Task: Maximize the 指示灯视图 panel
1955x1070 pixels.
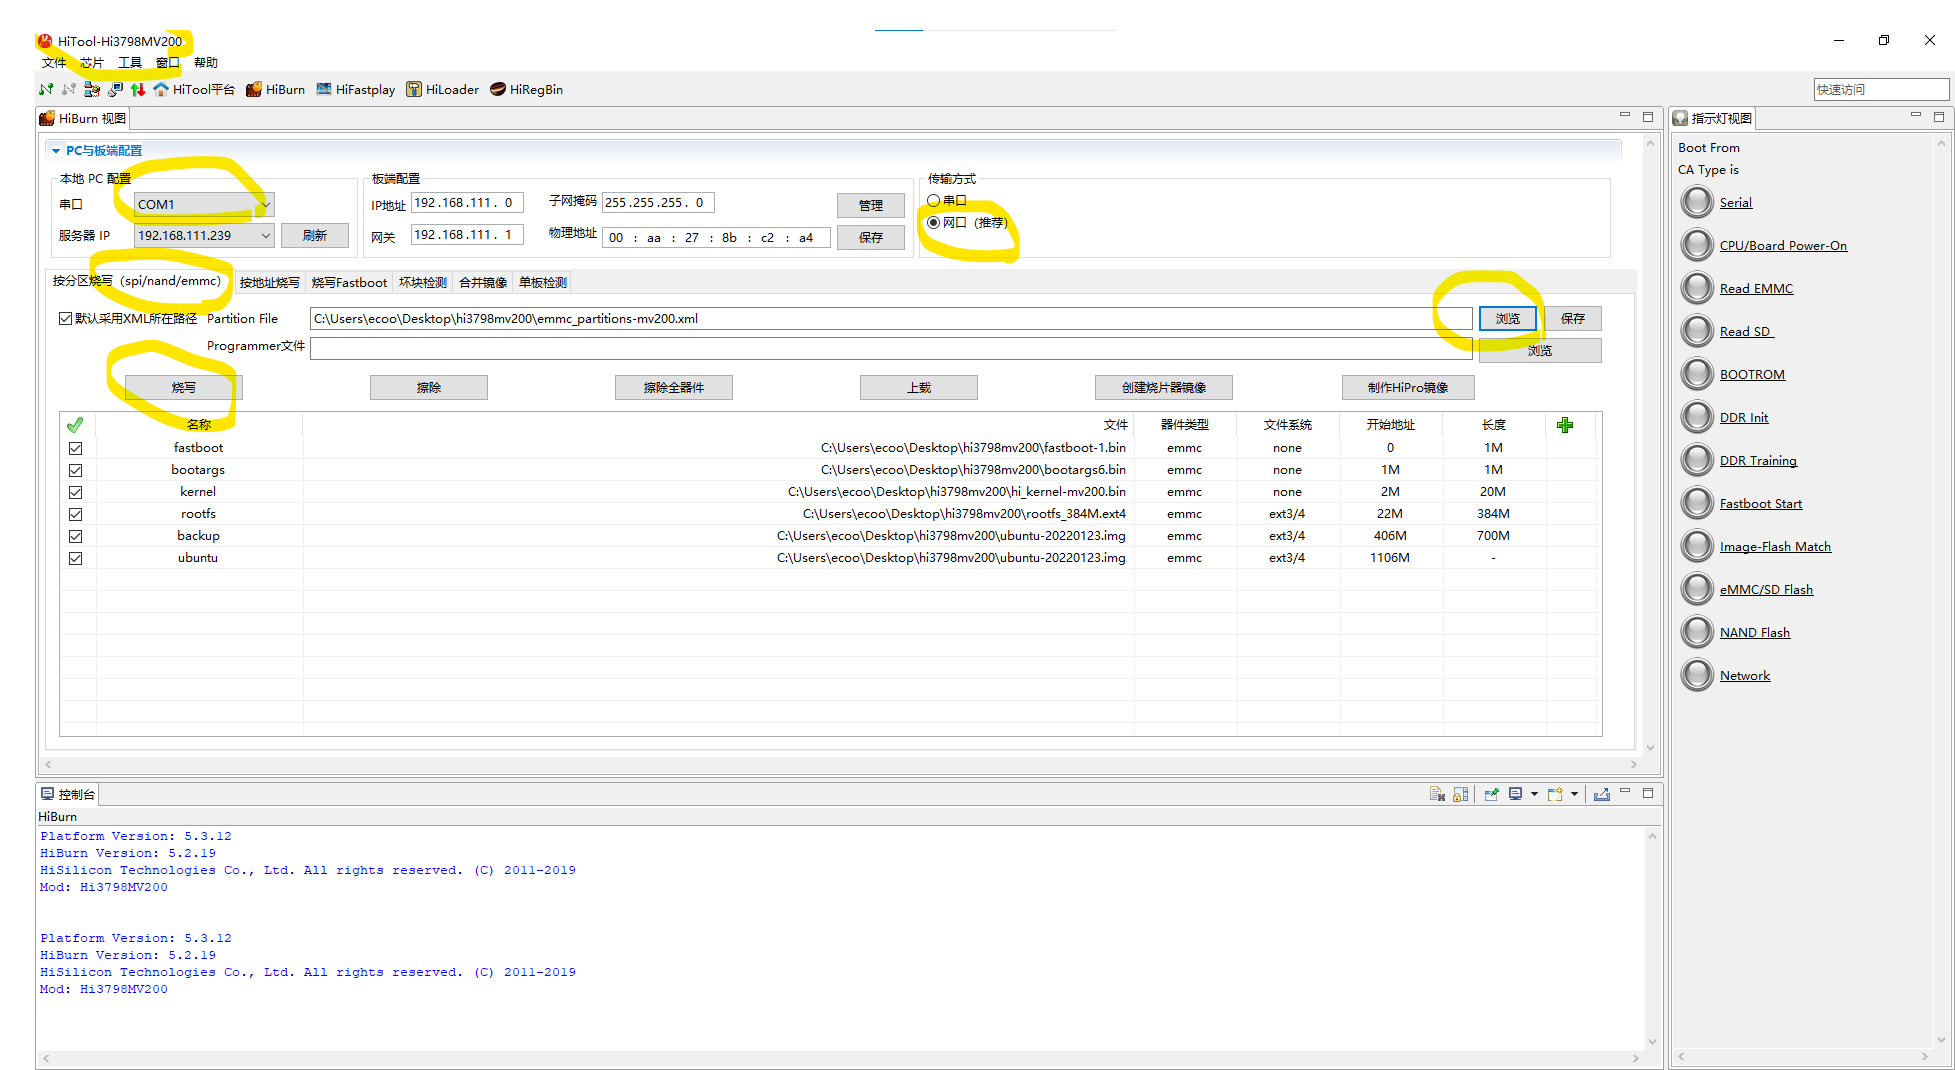Action: pyautogui.click(x=1939, y=117)
